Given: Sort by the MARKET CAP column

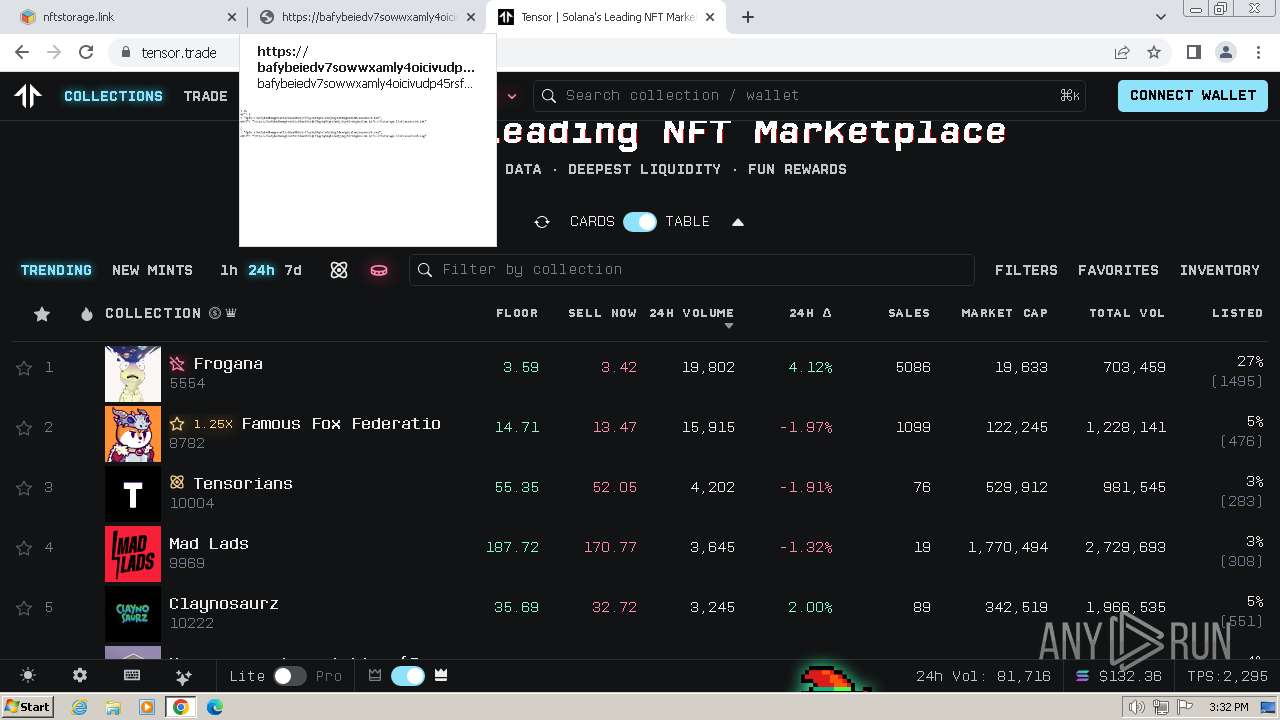Looking at the screenshot, I should click(1005, 313).
